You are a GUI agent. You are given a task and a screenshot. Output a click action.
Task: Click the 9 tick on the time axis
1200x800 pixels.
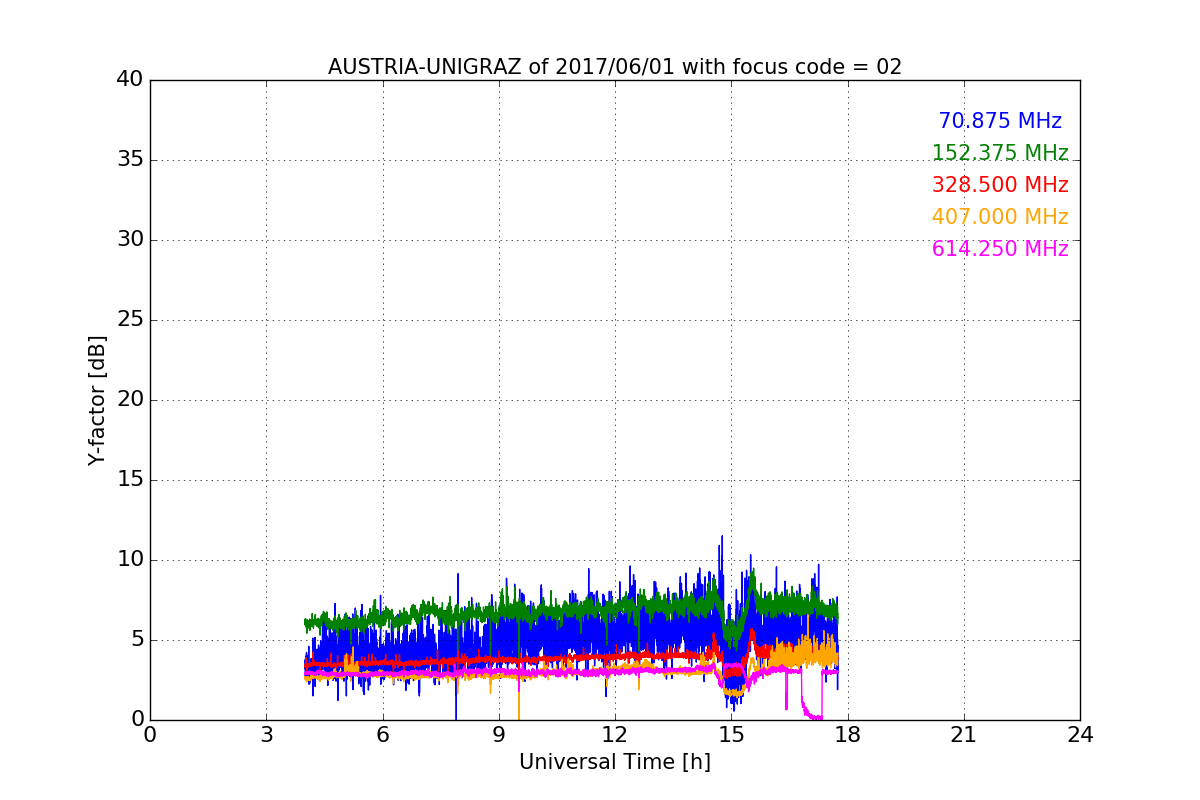tap(498, 735)
